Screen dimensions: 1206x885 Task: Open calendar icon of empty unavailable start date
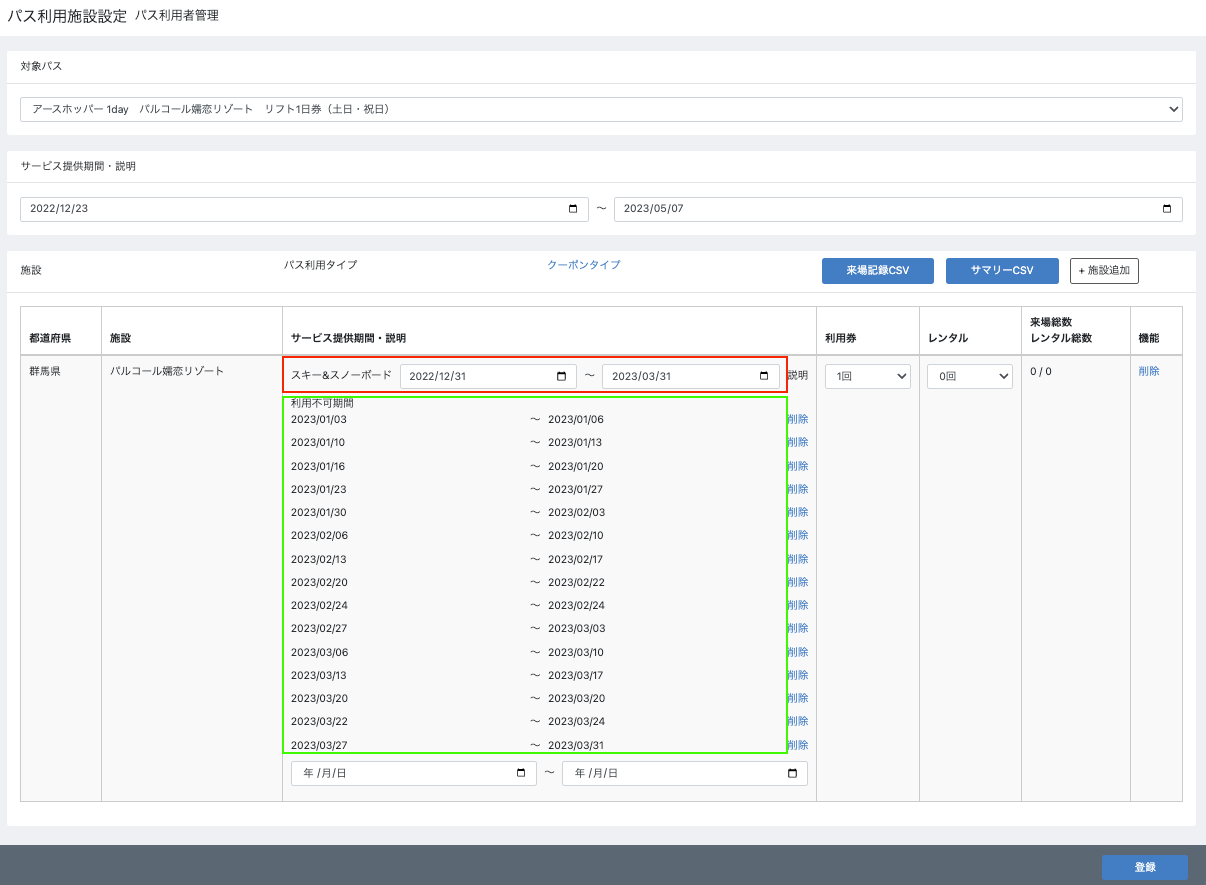coord(521,773)
